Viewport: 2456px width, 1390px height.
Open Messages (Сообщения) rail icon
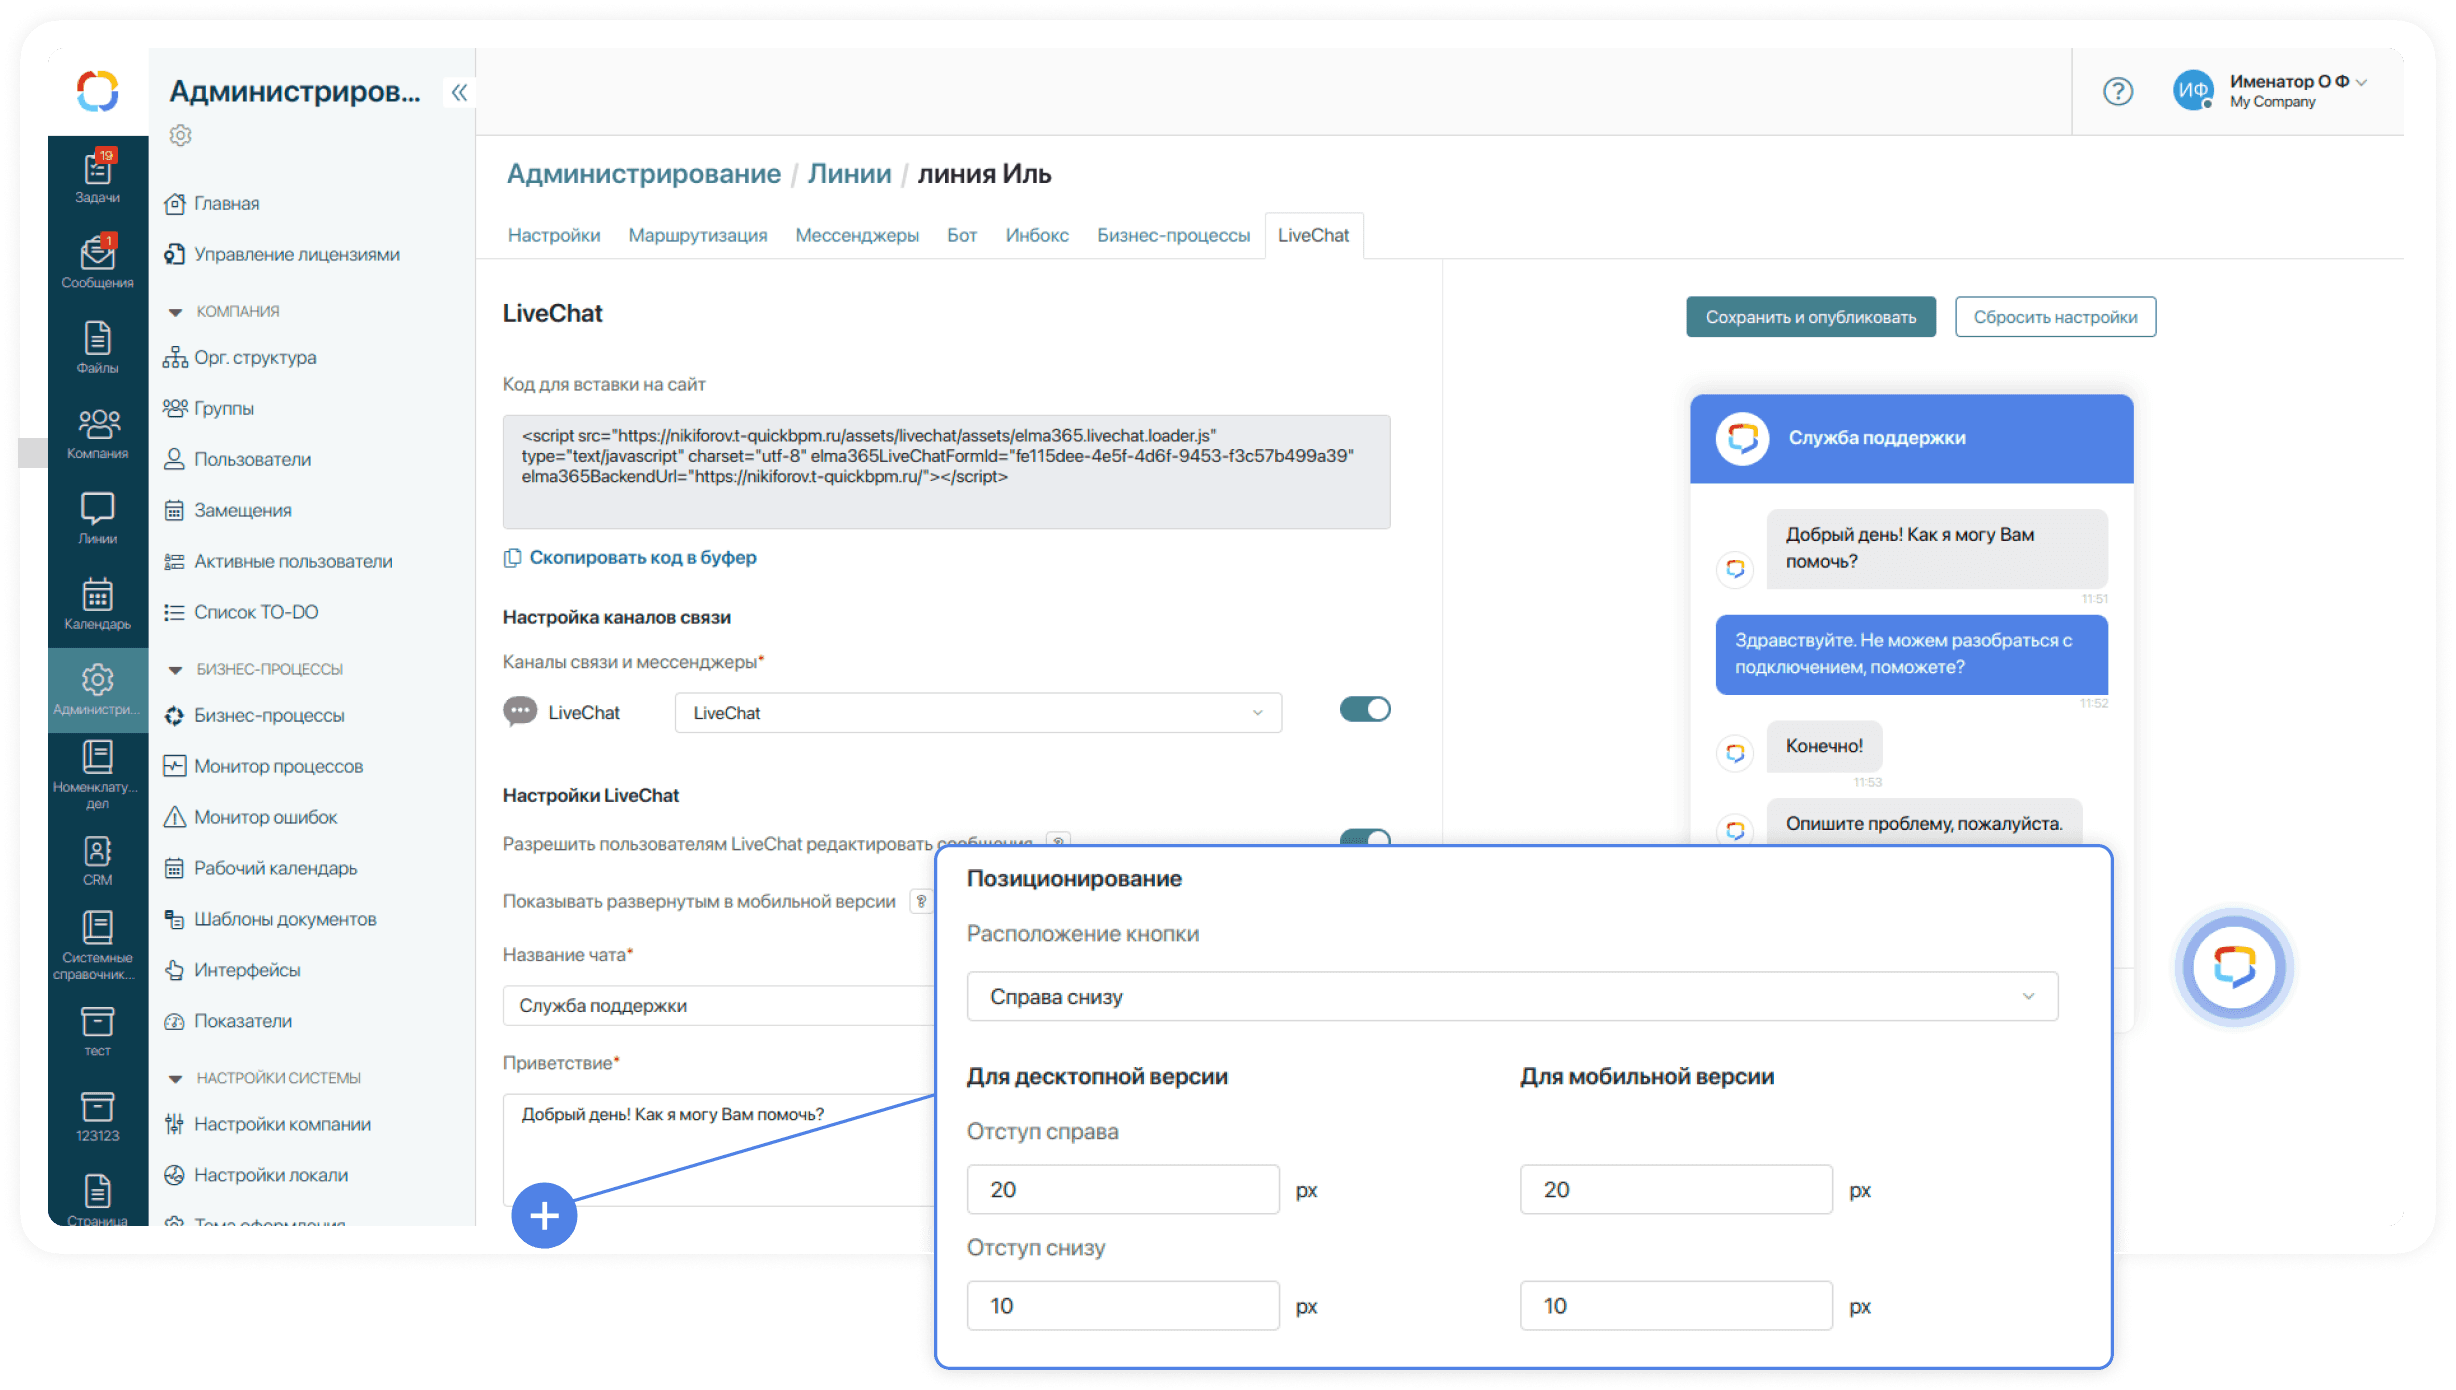pos(98,261)
